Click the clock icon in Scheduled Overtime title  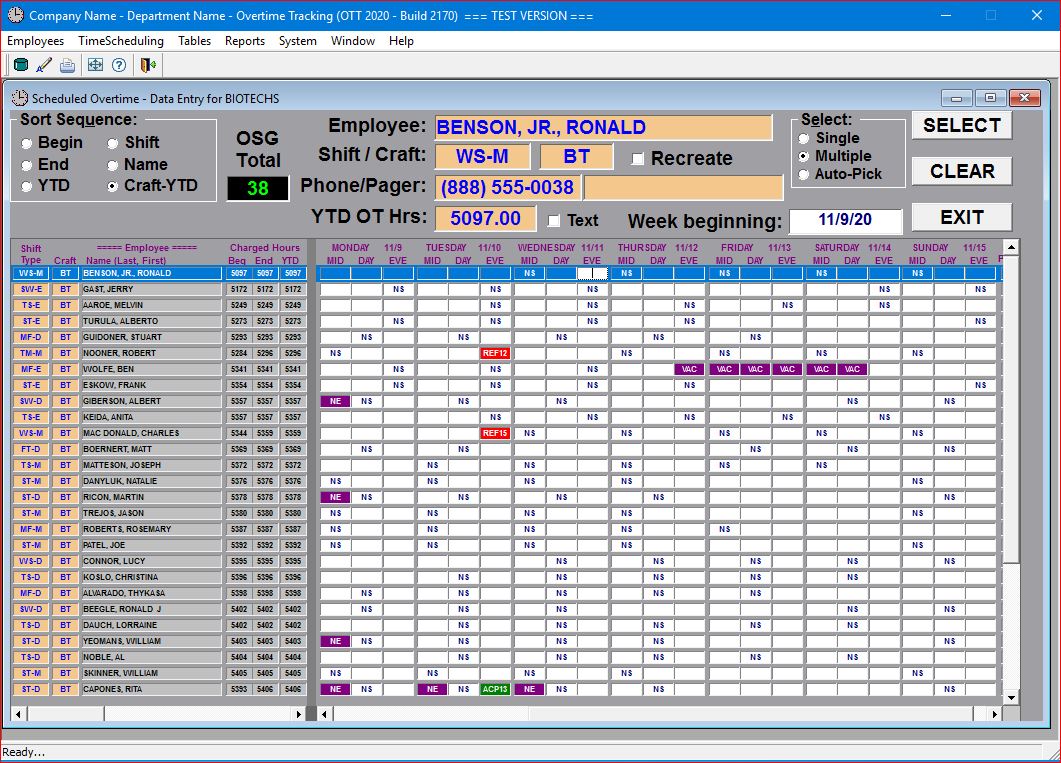[x=20, y=98]
